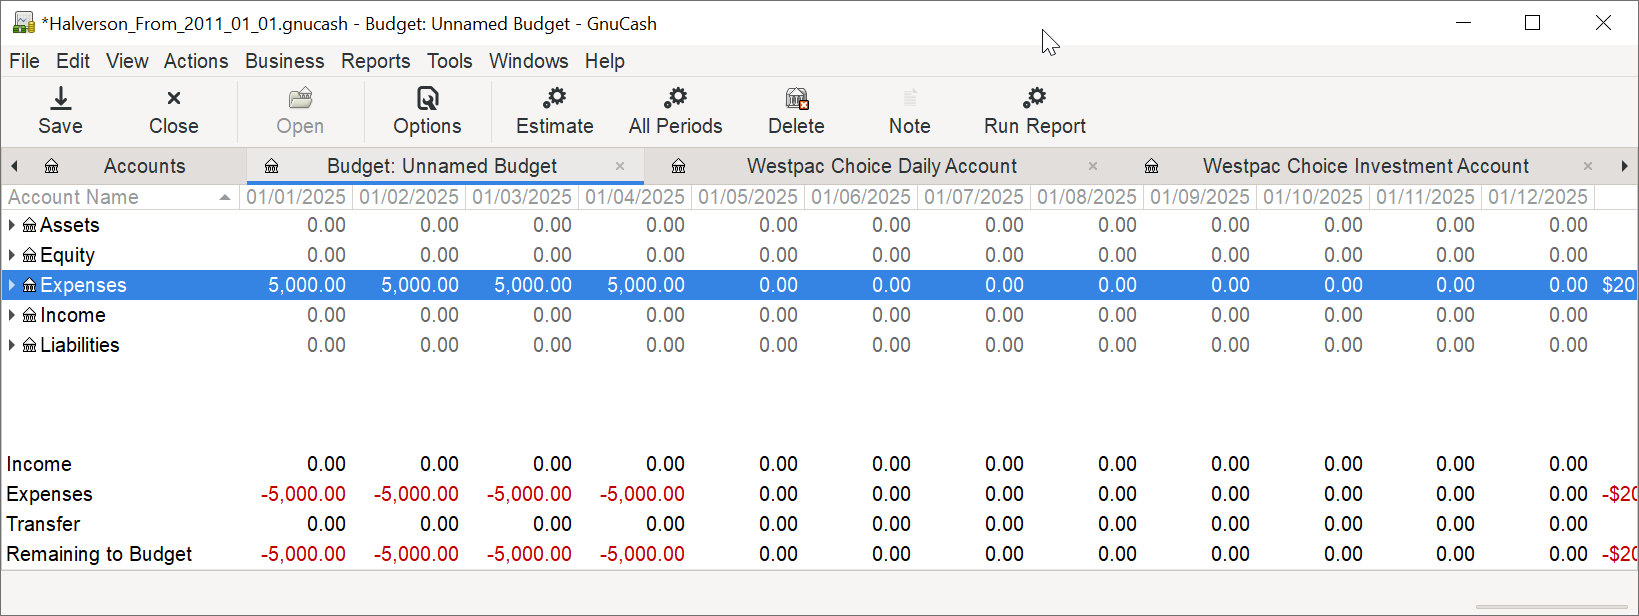1639x616 pixels.
Task: Maximize the GnuCash window
Action: click(1532, 23)
